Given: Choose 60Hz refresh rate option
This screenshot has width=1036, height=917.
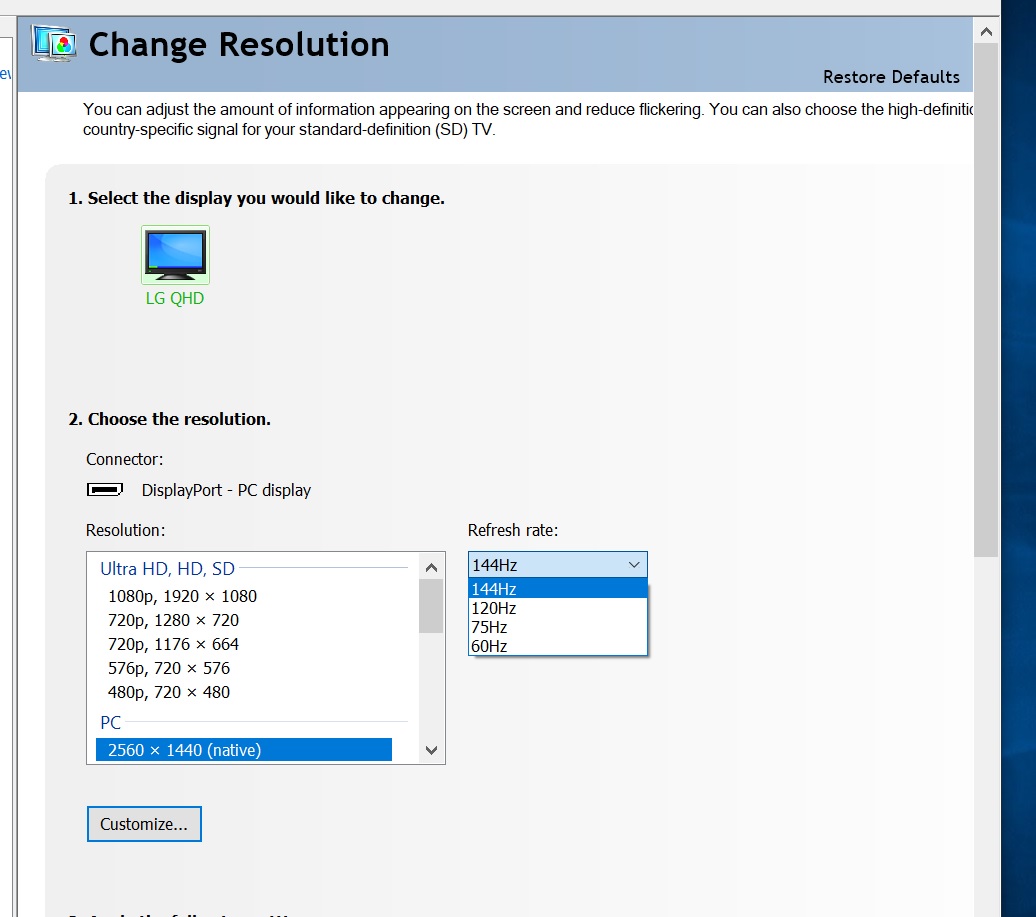Looking at the screenshot, I should click(x=558, y=645).
